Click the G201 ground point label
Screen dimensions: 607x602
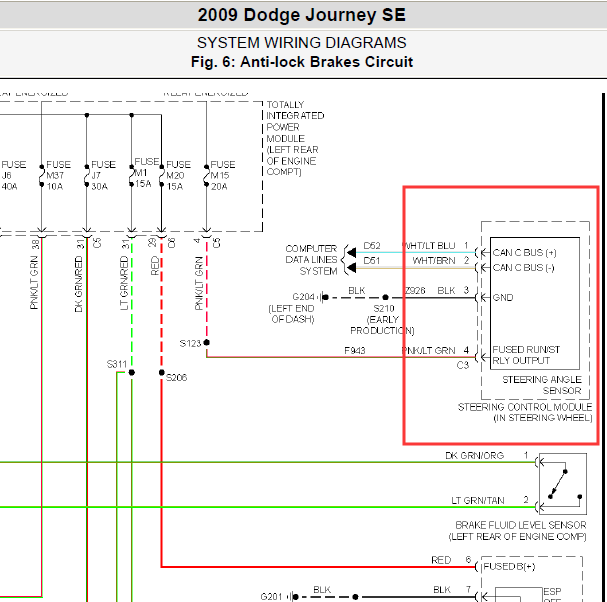272,597
